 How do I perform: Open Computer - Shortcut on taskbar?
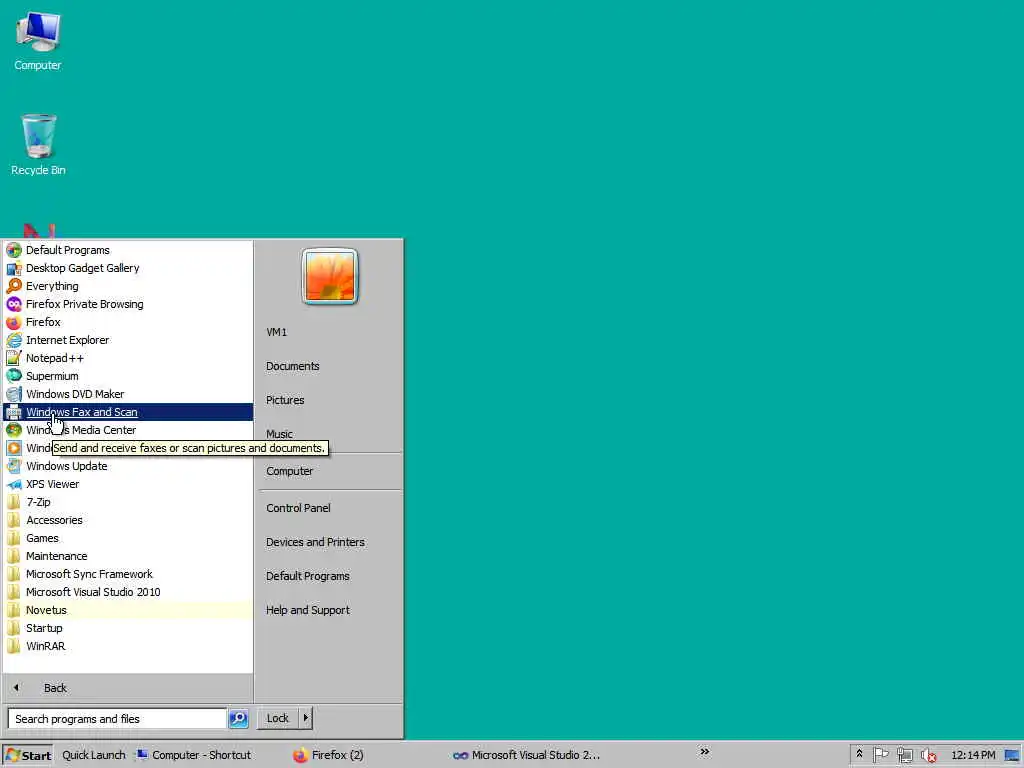coord(193,755)
